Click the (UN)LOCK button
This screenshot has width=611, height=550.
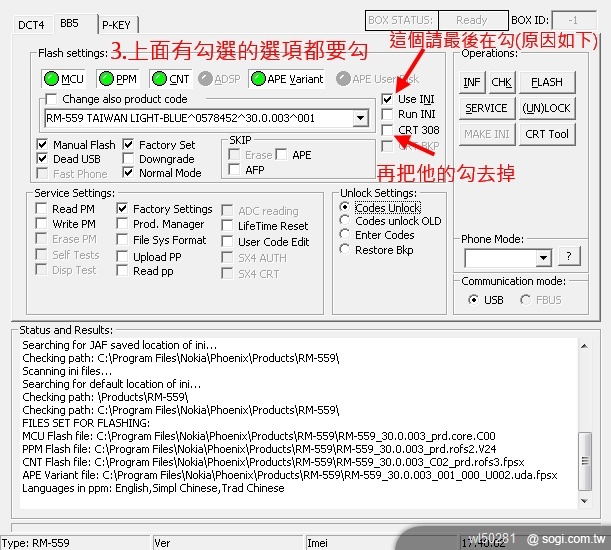point(546,108)
